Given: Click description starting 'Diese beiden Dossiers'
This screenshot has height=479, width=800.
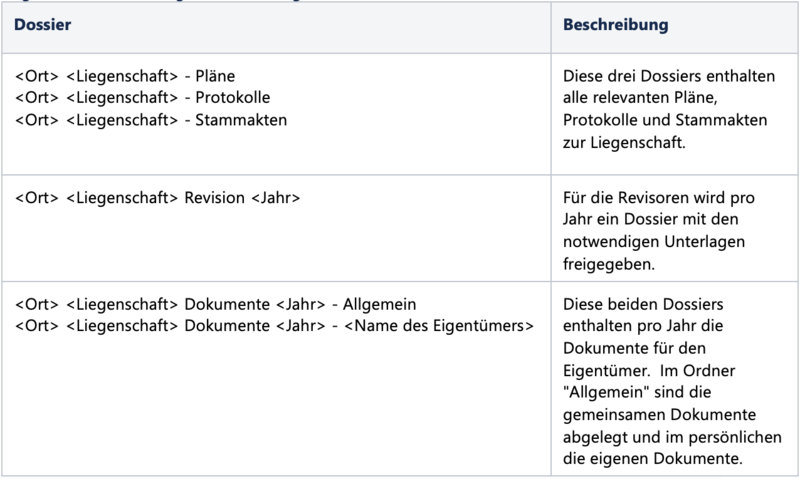Looking at the screenshot, I should click(672, 381).
